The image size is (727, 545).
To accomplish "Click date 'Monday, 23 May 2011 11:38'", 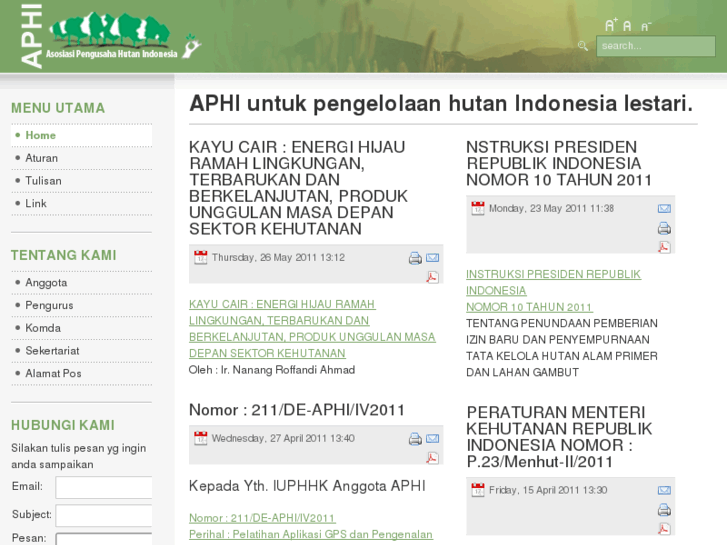I will [551, 208].
